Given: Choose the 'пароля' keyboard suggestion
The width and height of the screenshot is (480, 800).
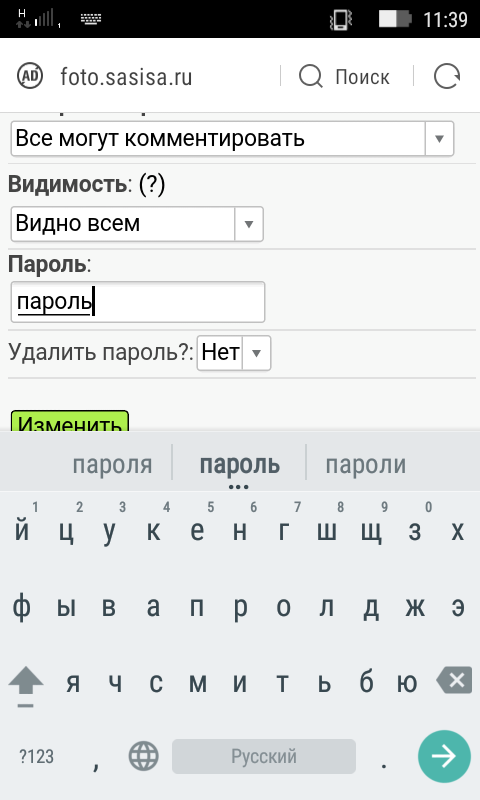Looking at the screenshot, I should pyautogui.click(x=112, y=464).
